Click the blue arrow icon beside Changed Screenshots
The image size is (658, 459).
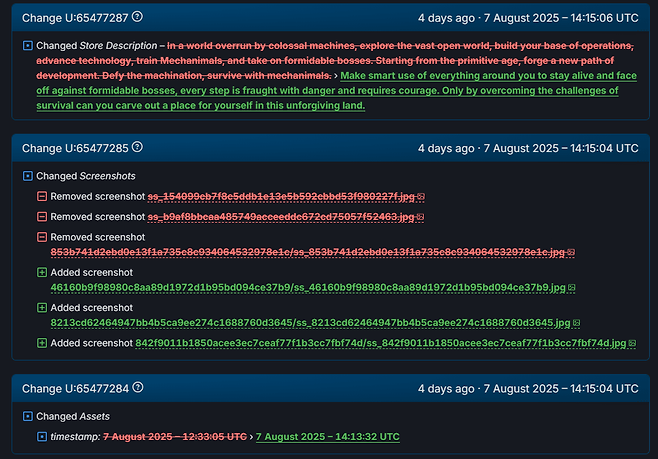tap(27, 176)
